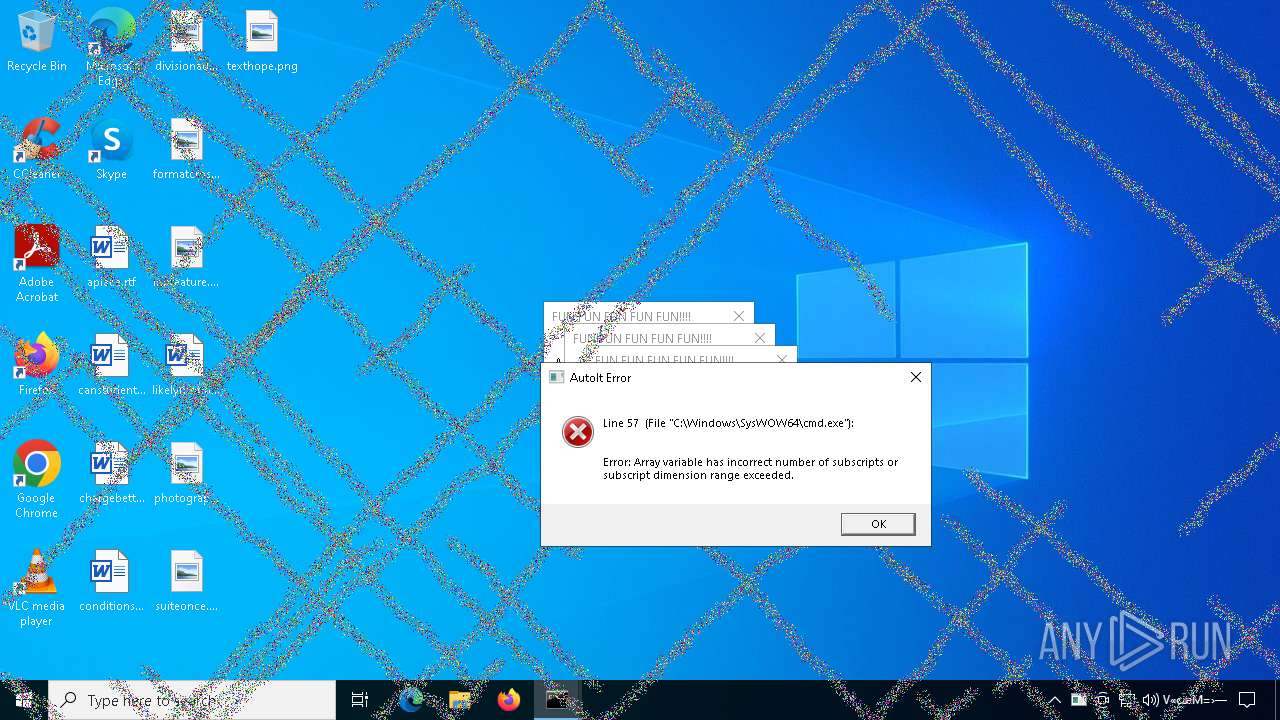Open Google Chrome desktop shortcut

[x=37, y=480]
